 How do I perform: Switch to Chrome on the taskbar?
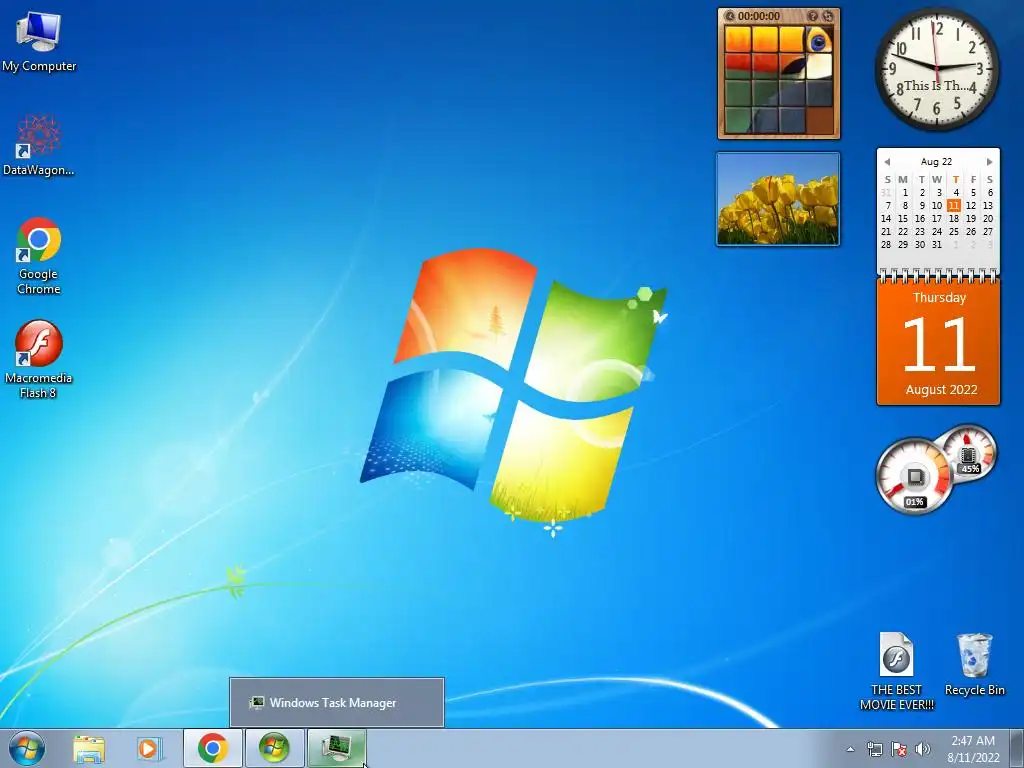pos(213,748)
